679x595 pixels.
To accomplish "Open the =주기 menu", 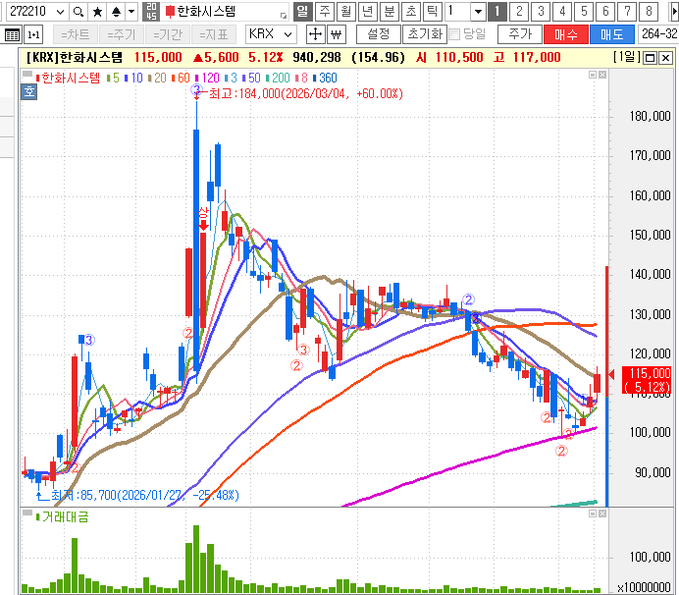I will (x=121, y=35).
